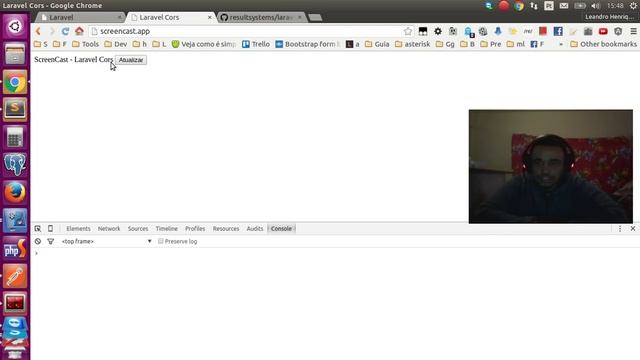Image resolution: width=640 pixels, height=360 pixels.
Task: Open the Gg bookmark folder
Action: pyautogui.click(x=445, y=44)
